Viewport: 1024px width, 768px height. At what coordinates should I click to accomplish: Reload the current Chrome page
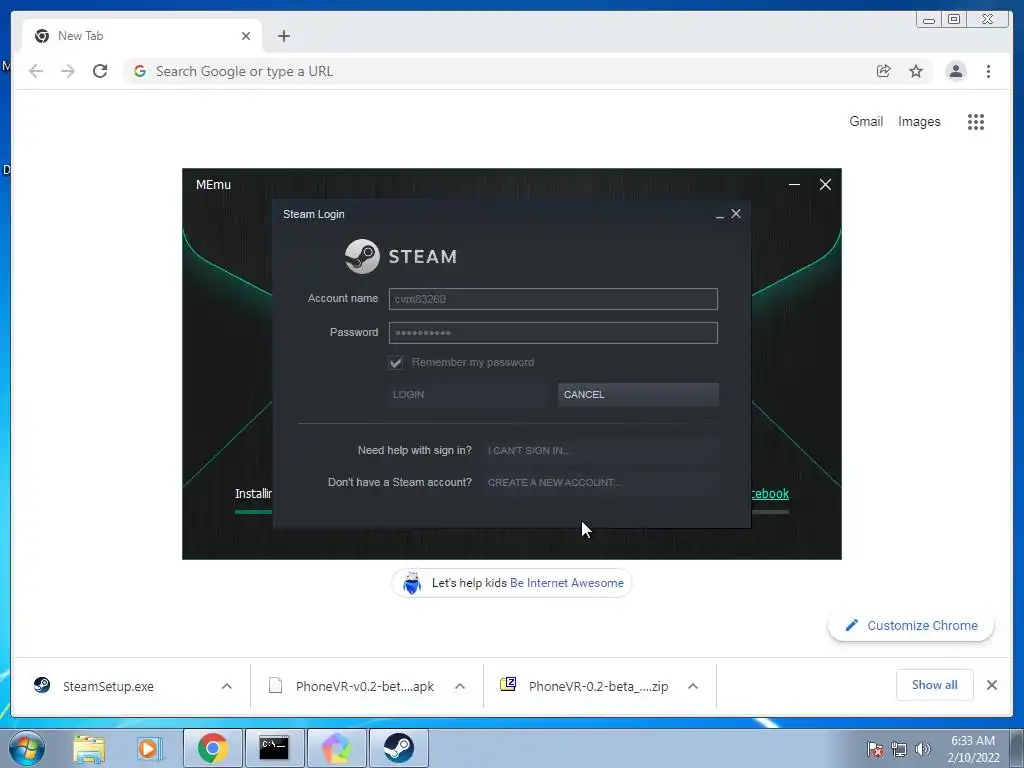(100, 71)
